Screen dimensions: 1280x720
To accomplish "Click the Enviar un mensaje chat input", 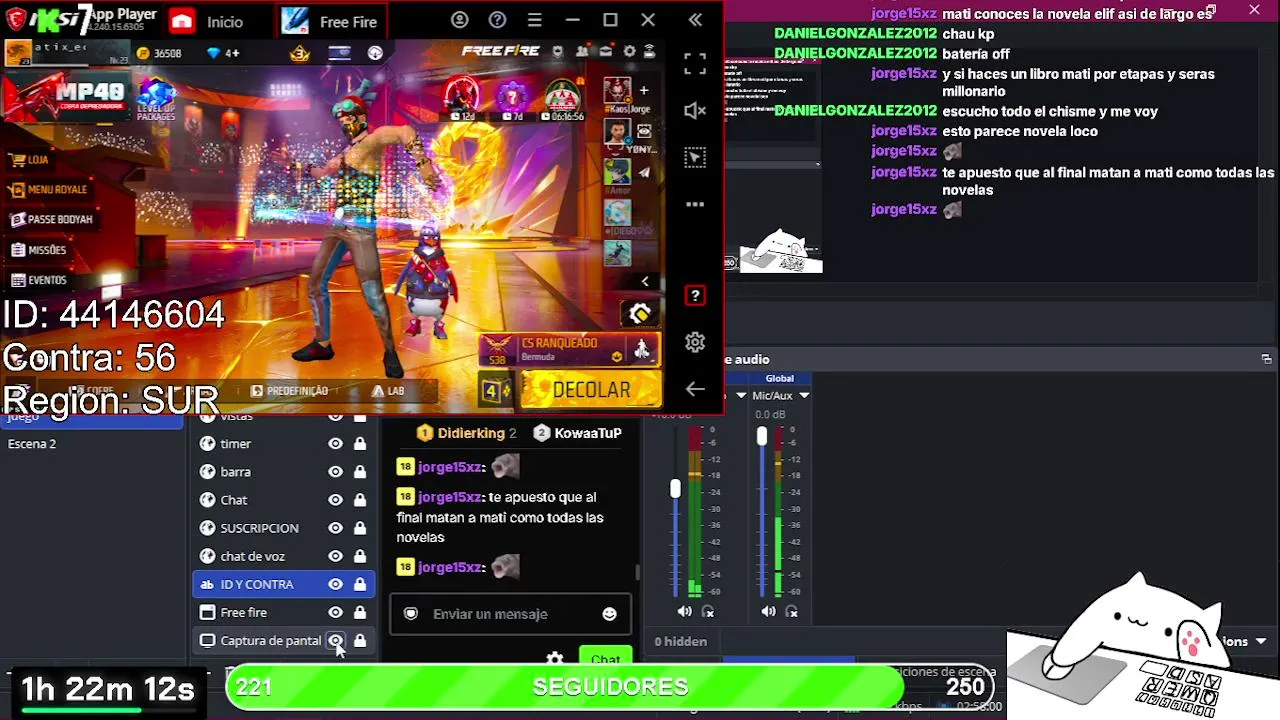I will 510,614.
